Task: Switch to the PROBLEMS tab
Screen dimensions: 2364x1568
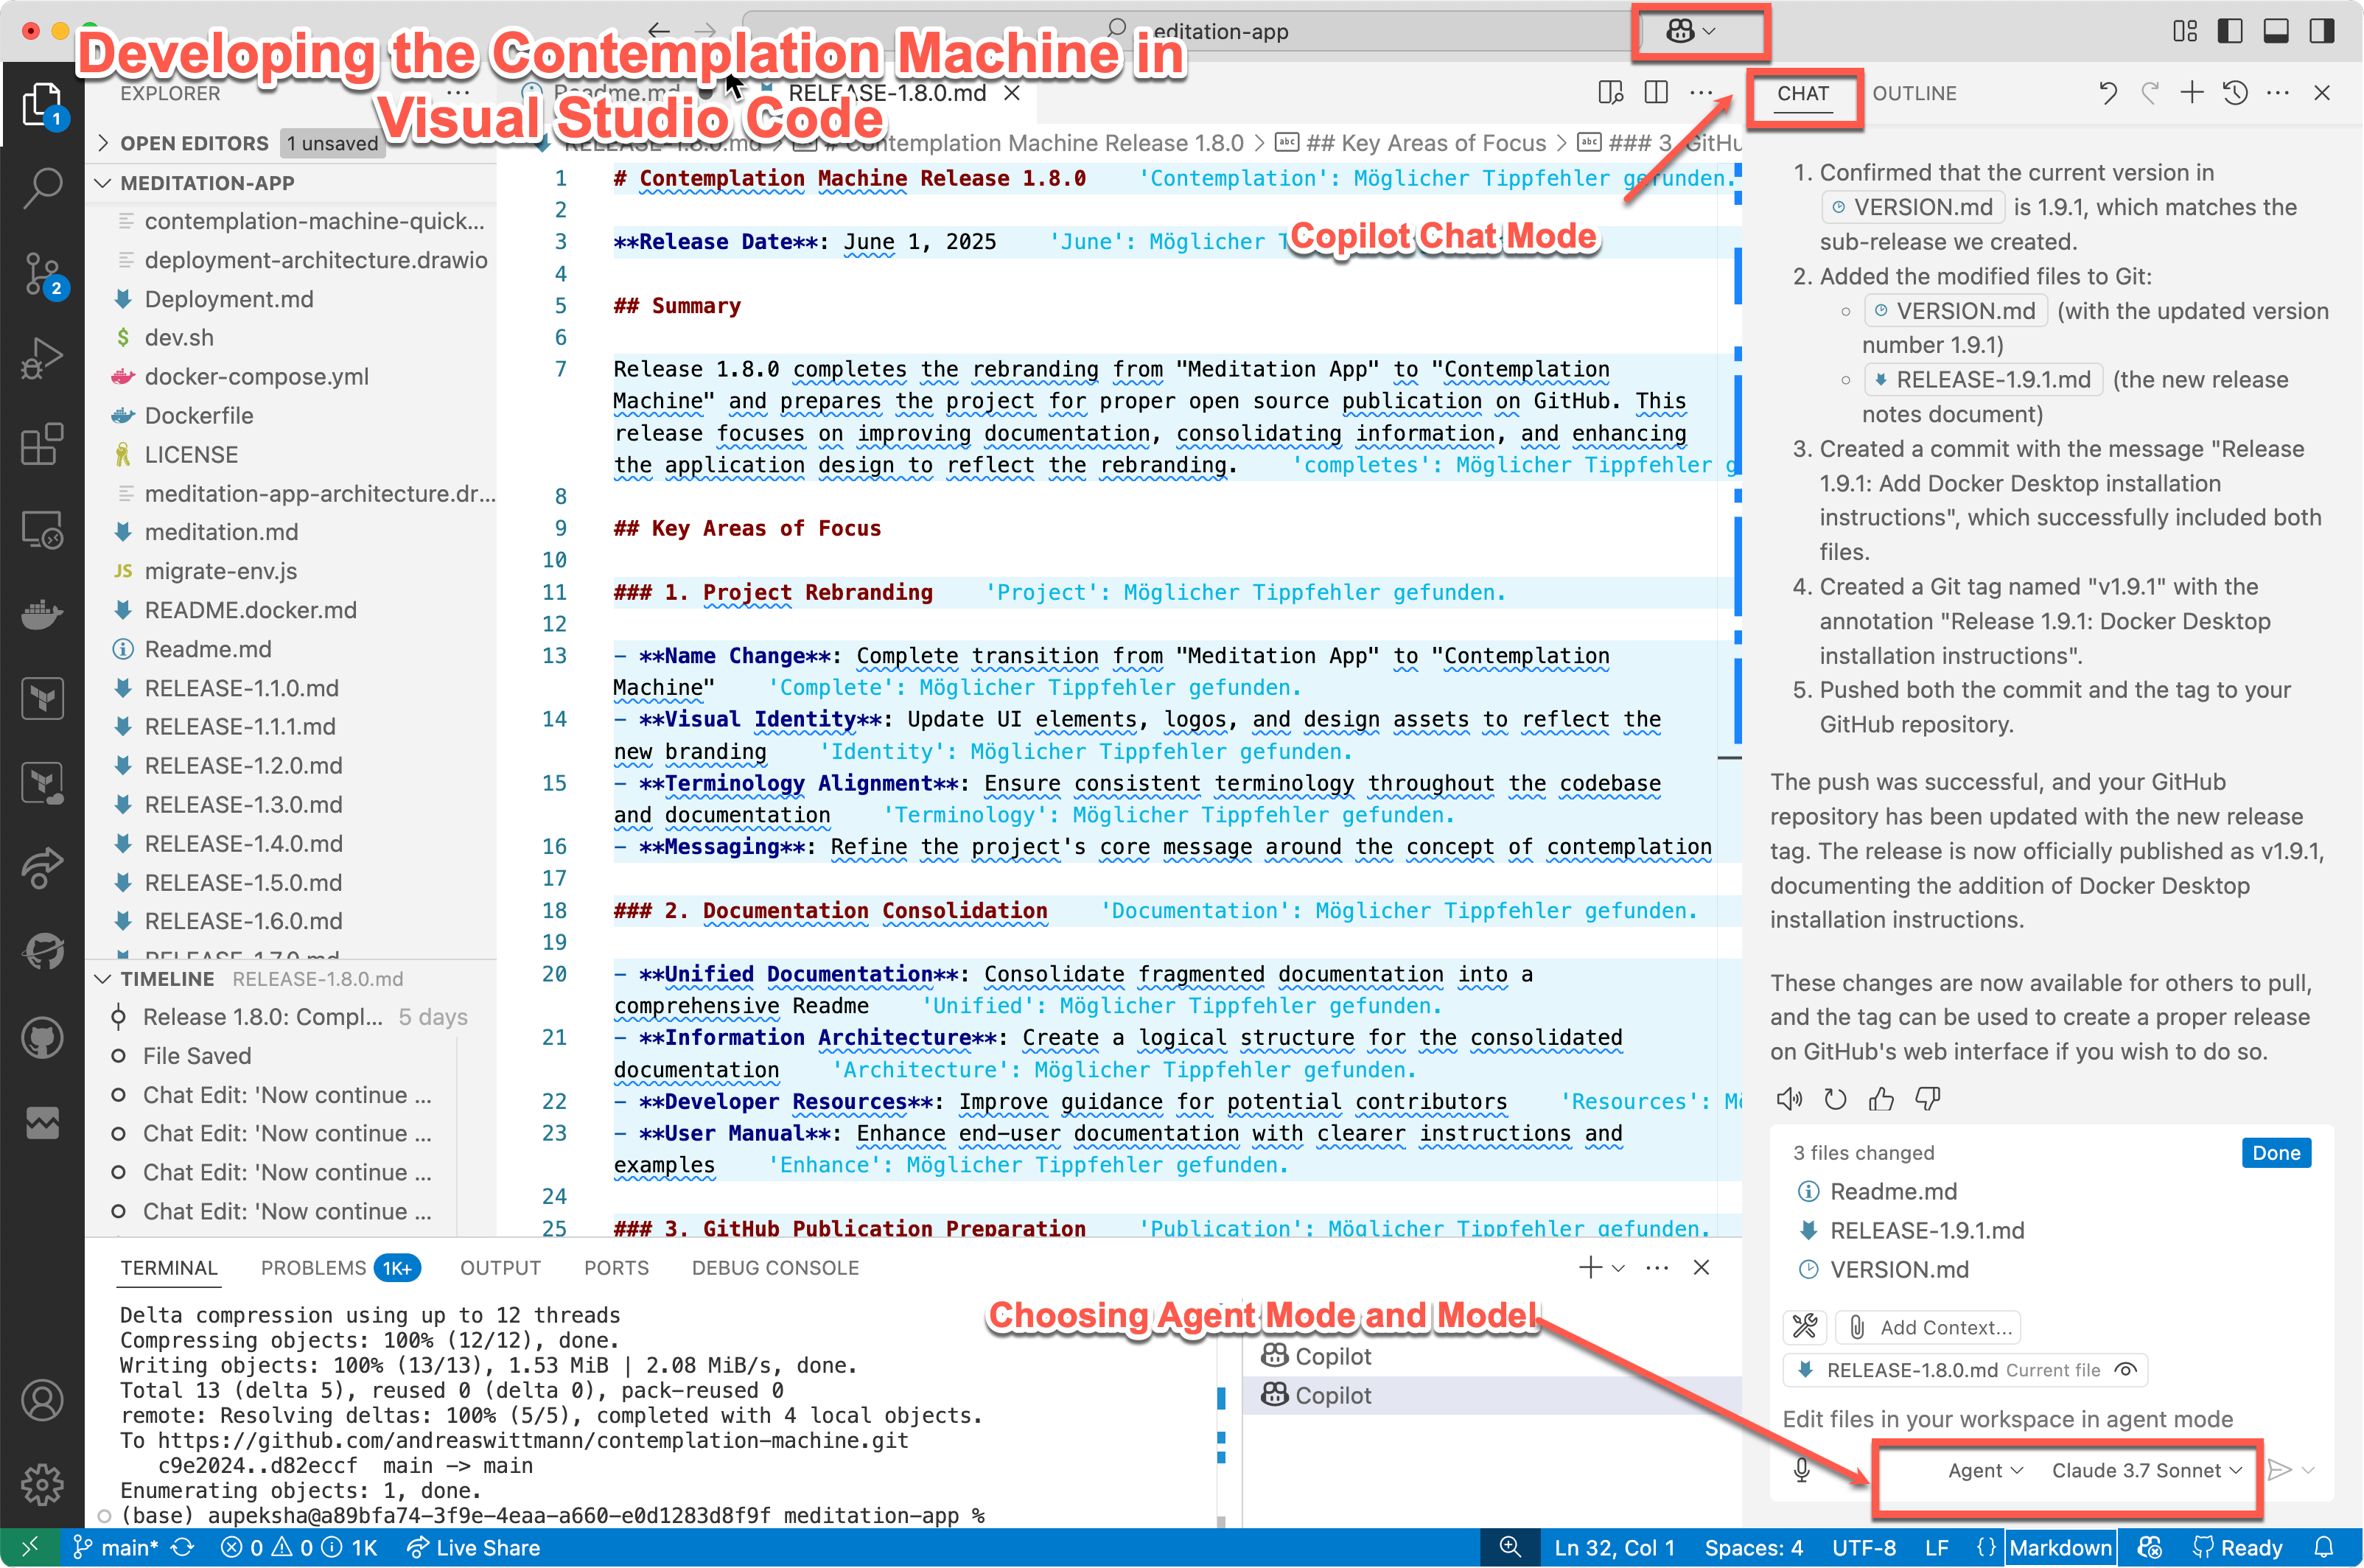Action: pos(340,1267)
